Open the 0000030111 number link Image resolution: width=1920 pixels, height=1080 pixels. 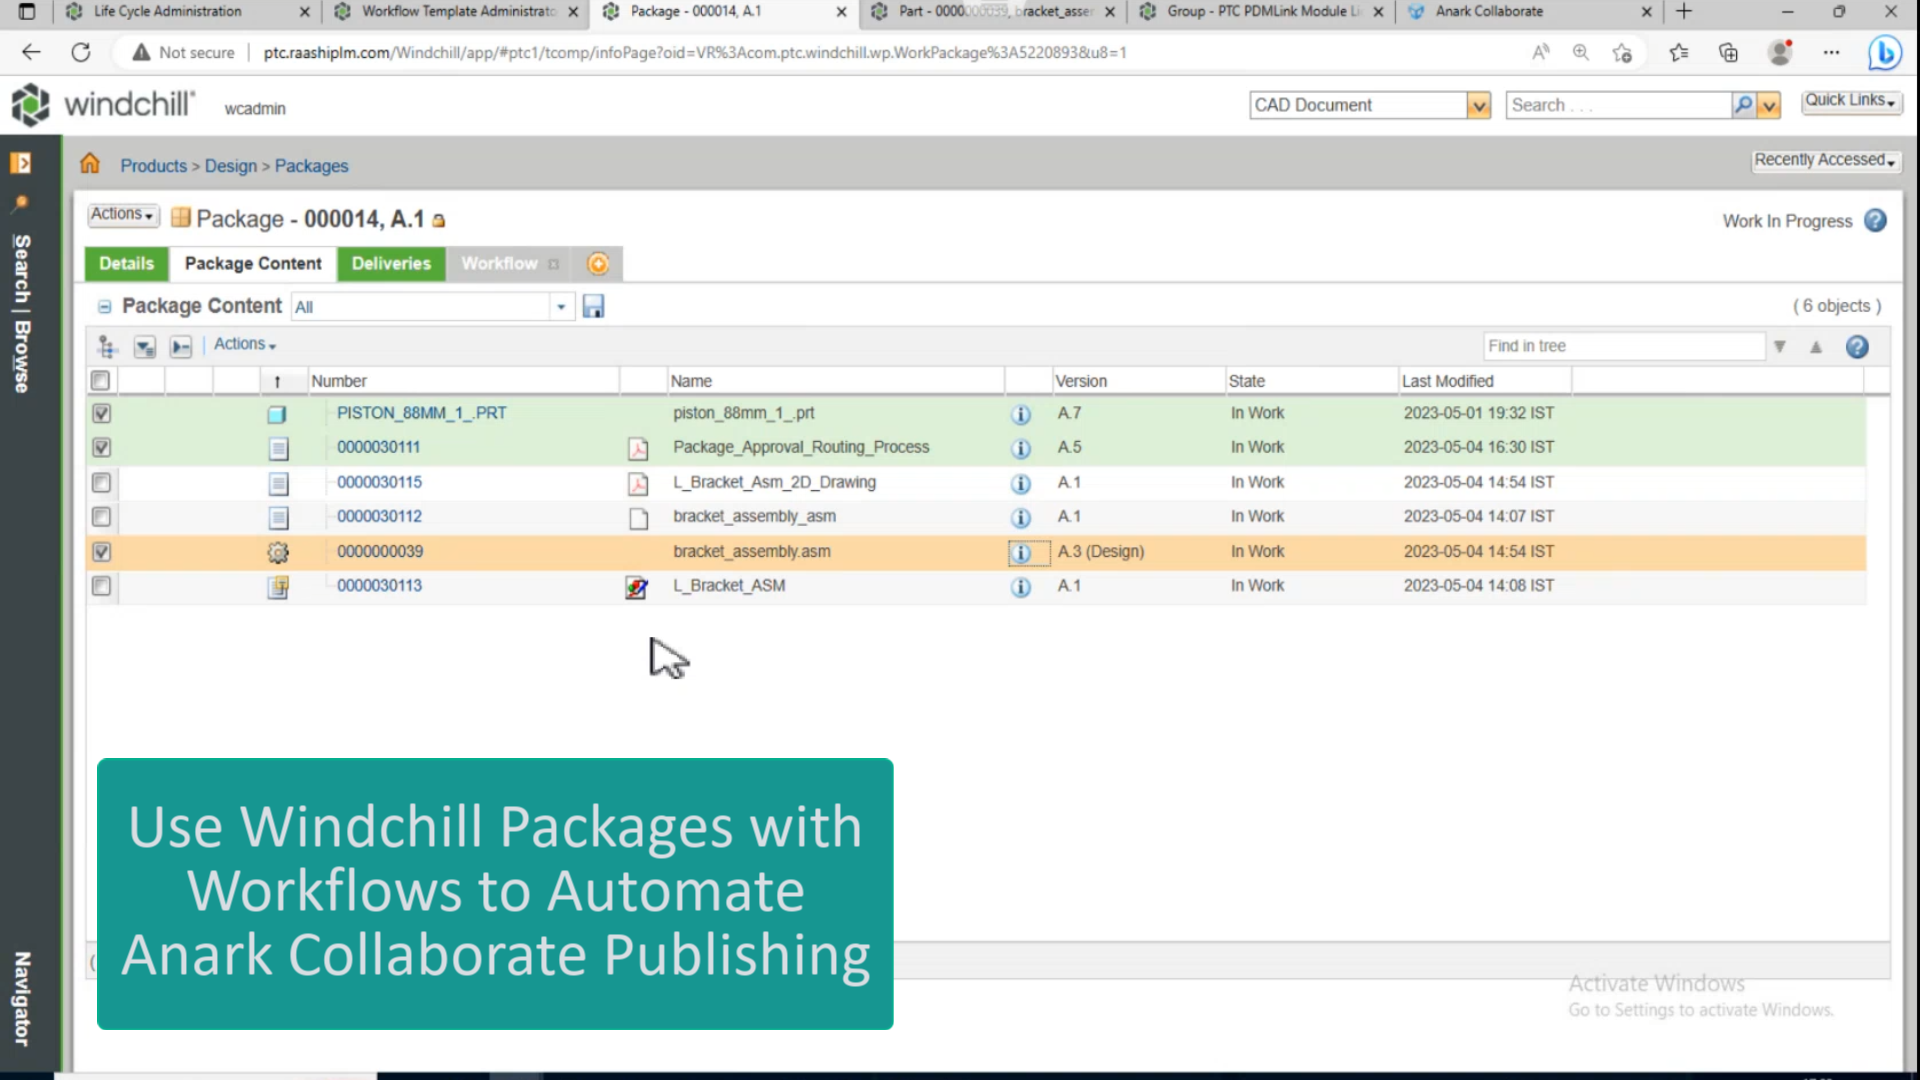[378, 447]
